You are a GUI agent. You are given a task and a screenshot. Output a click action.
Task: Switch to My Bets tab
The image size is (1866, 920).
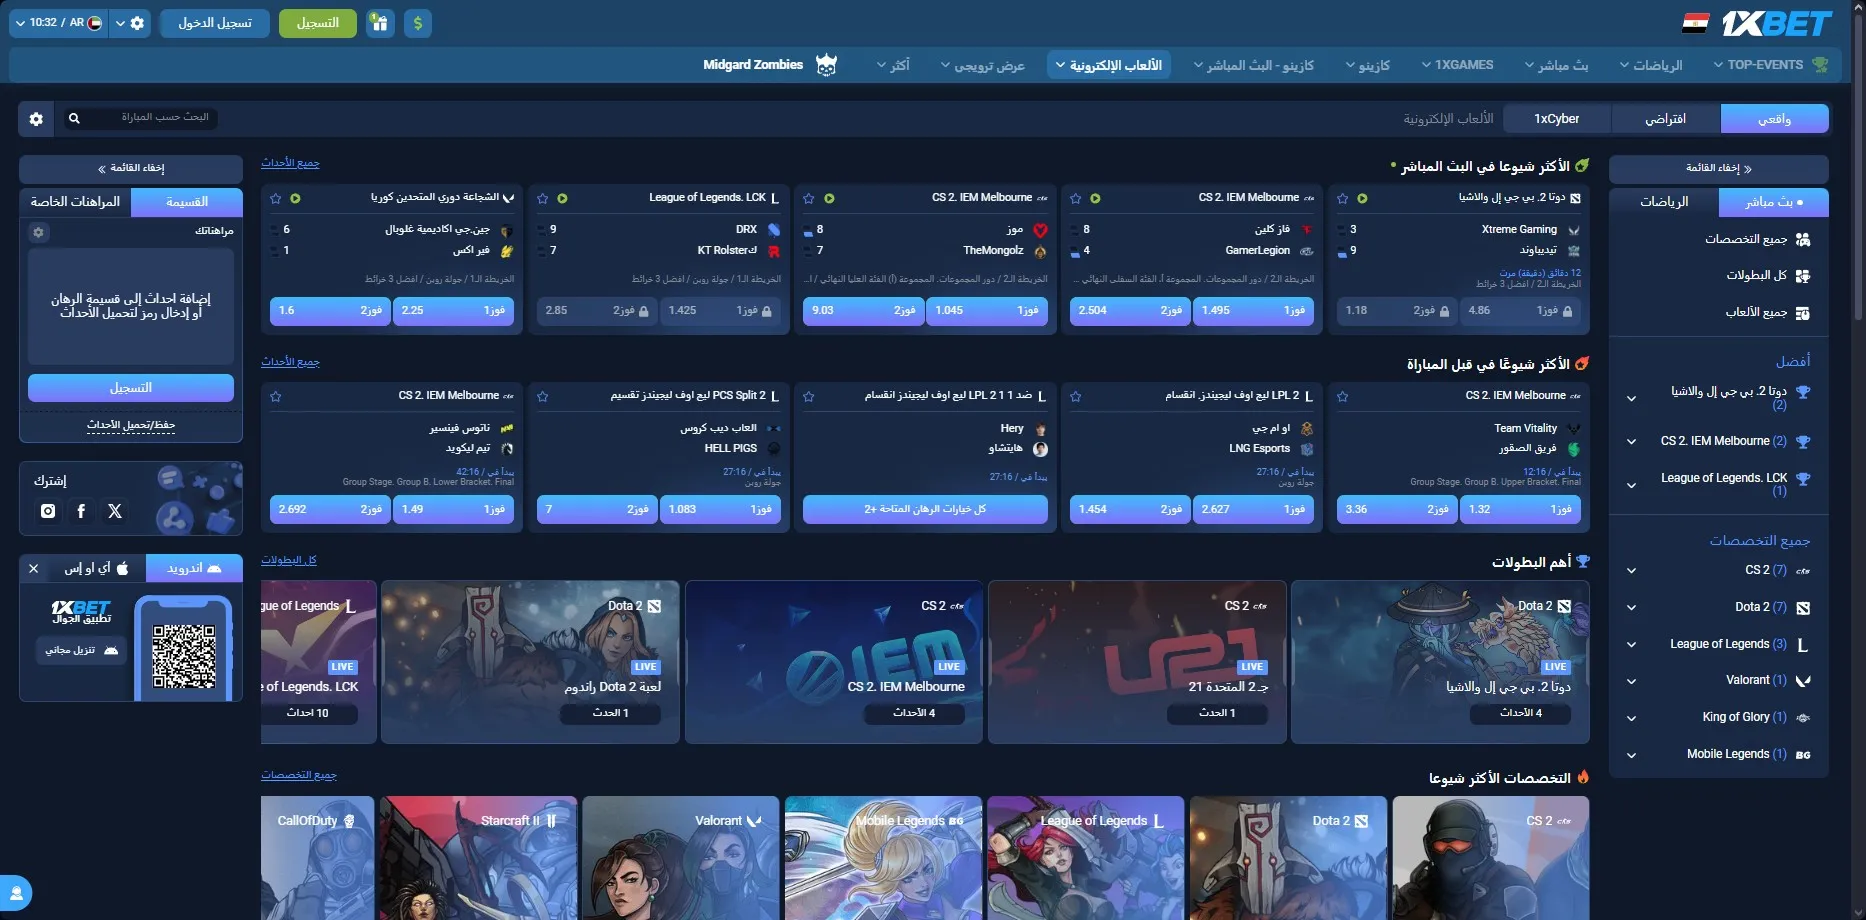[x=75, y=202]
